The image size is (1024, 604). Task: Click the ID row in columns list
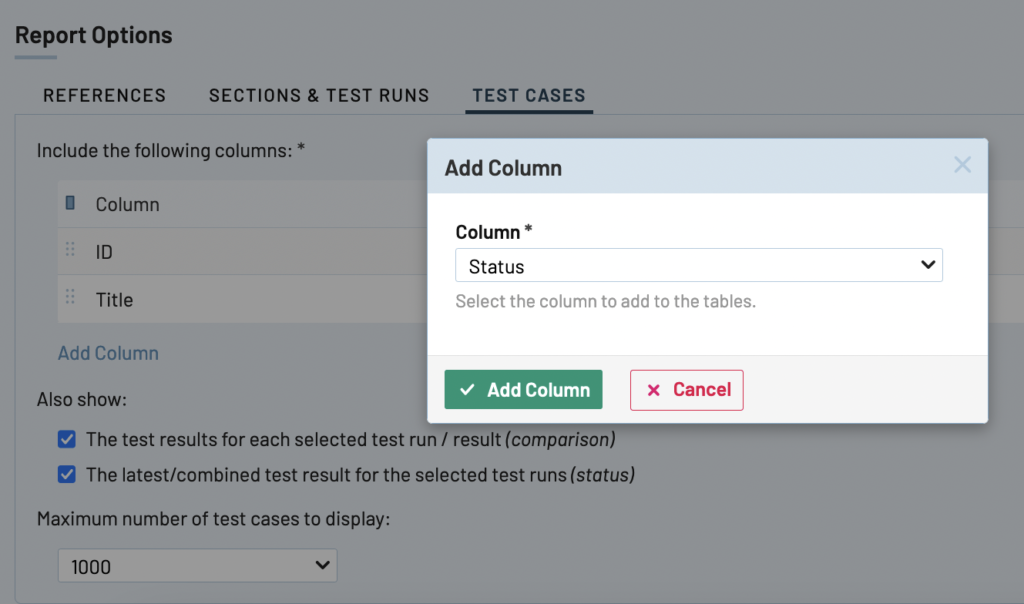tap(240, 252)
